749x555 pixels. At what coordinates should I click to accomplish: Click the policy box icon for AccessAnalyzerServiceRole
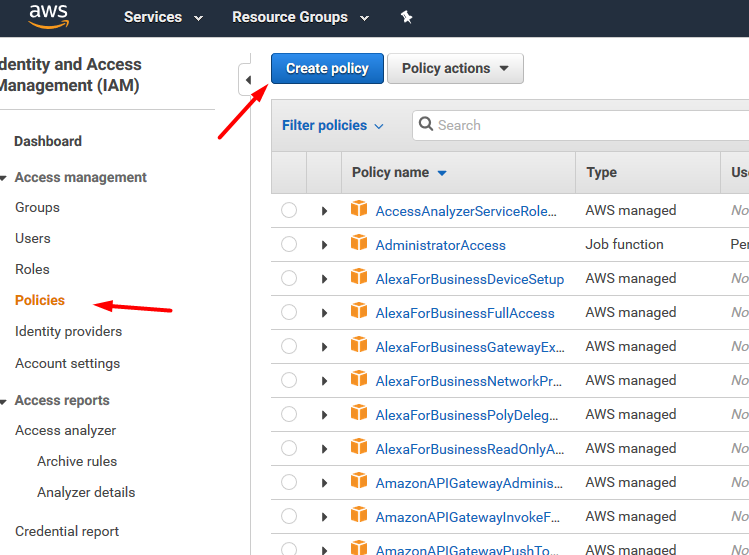coord(359,209)
